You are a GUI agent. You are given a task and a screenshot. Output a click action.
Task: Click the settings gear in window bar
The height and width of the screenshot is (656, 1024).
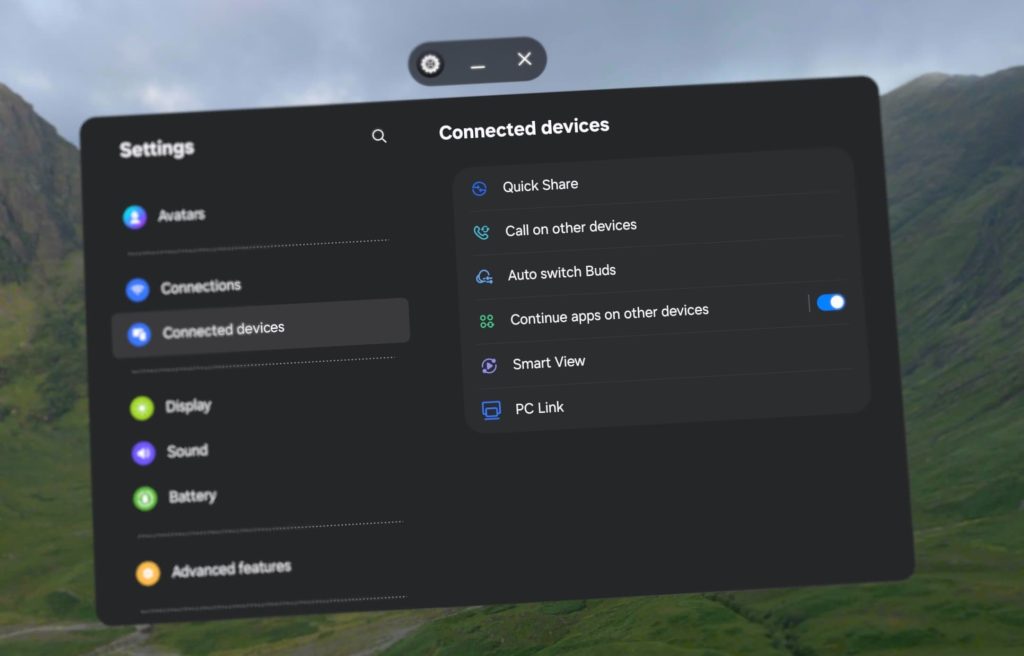(430, 65)
